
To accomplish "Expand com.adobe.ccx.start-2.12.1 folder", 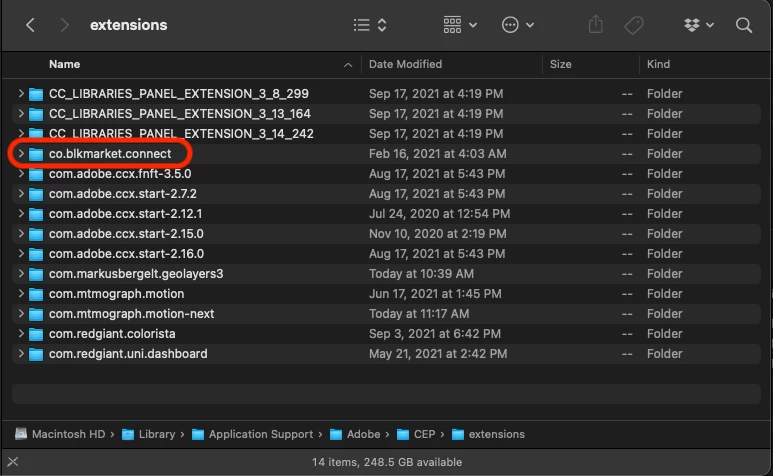I will pyautogui.click(x=21, y=213).
